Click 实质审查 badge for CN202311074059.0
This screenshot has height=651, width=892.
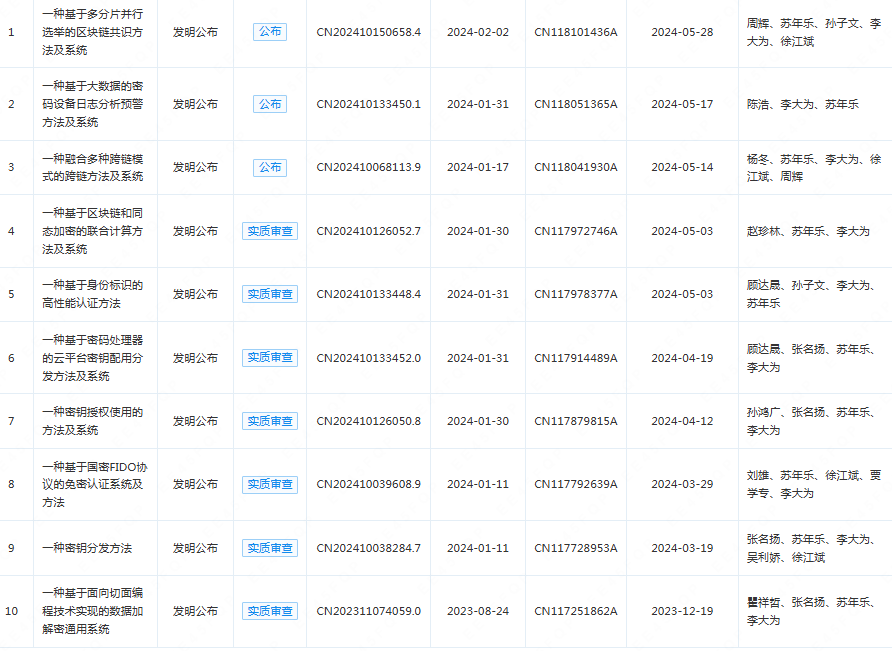click(270, 611)
